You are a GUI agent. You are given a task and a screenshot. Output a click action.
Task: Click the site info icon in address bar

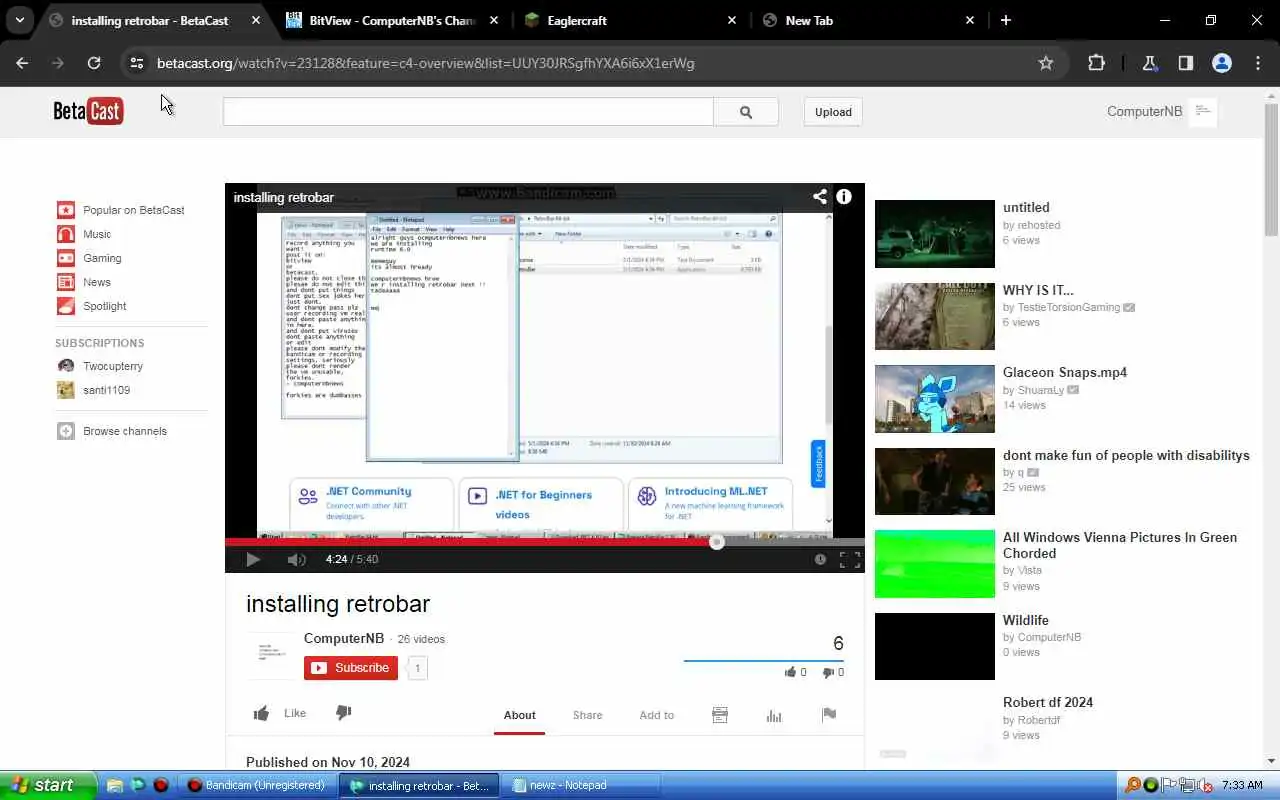[x=136, y=63]
